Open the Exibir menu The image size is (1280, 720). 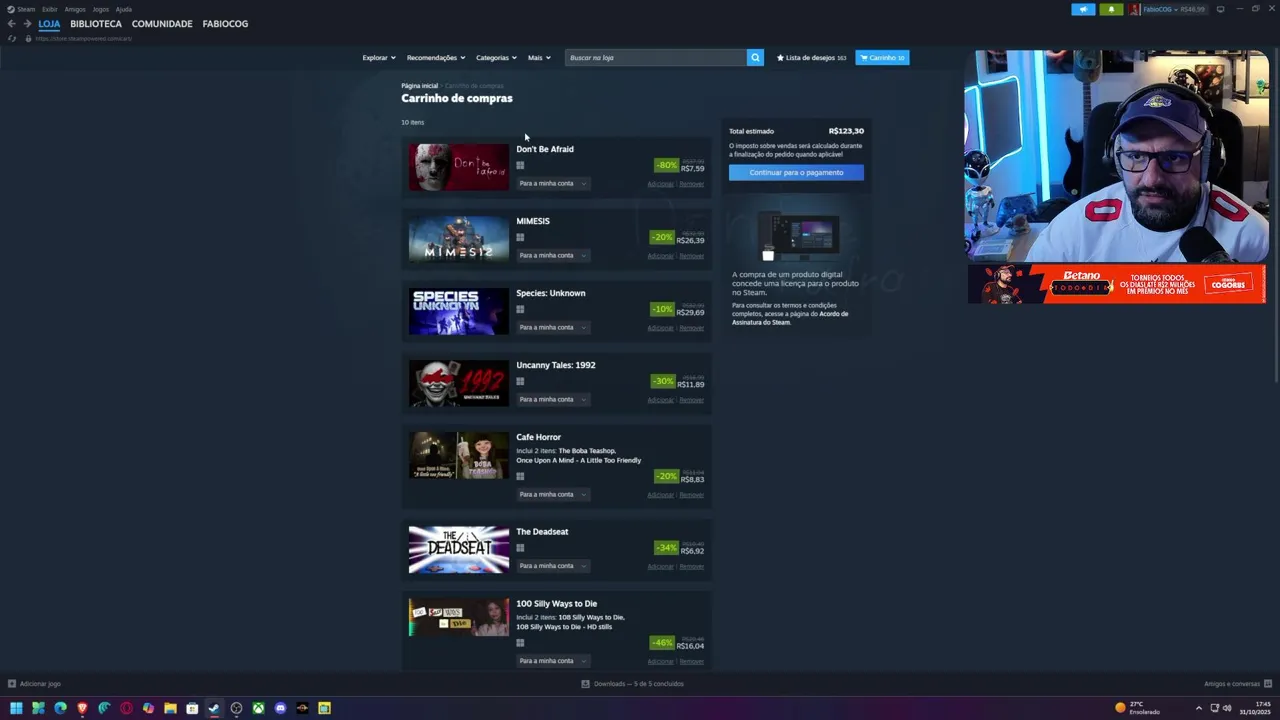50,9
